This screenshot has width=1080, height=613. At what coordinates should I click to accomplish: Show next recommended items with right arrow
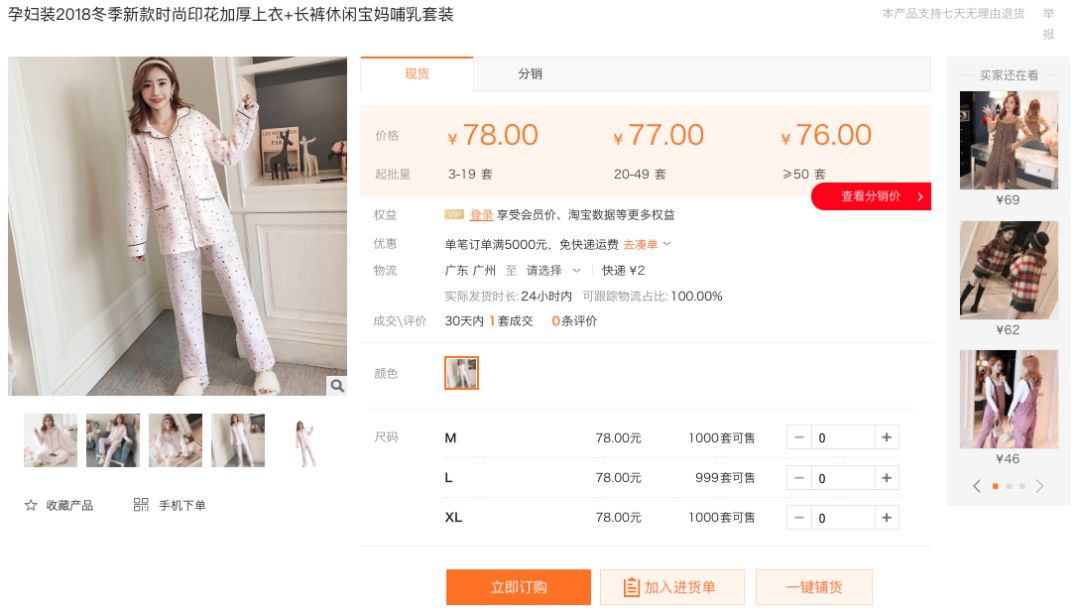point(1040,486)
